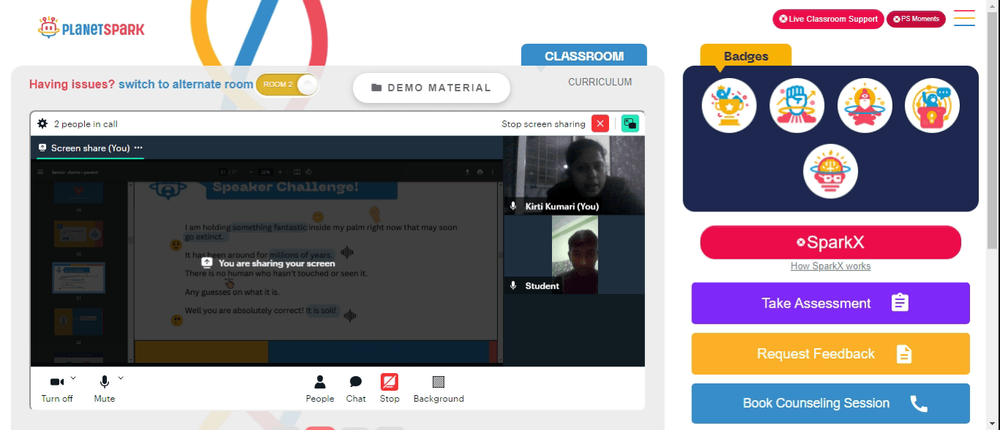The width and height of the screenshot is (1000, 430).
Task: Launch SparkX
Action: pyautogui.click(x=830, y=242)
